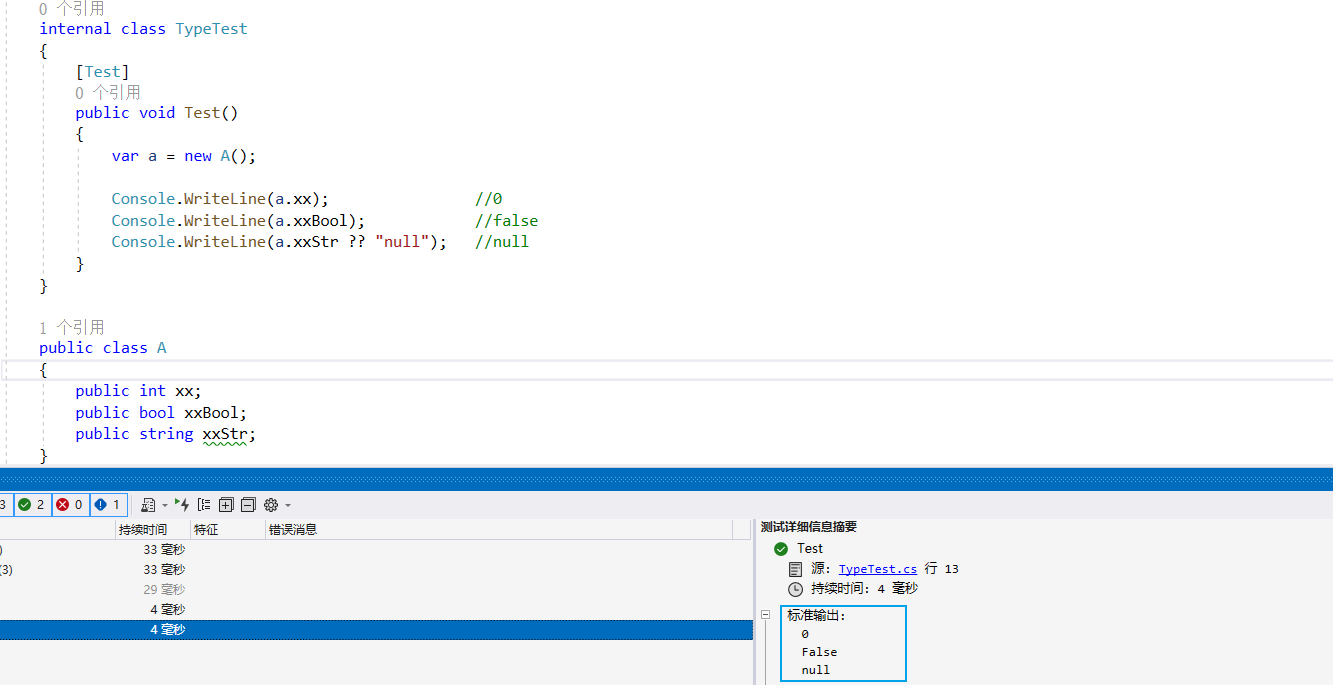Open the dropdown arrow beside the playlist icon
1333x685 pixels.
[165, 505]
